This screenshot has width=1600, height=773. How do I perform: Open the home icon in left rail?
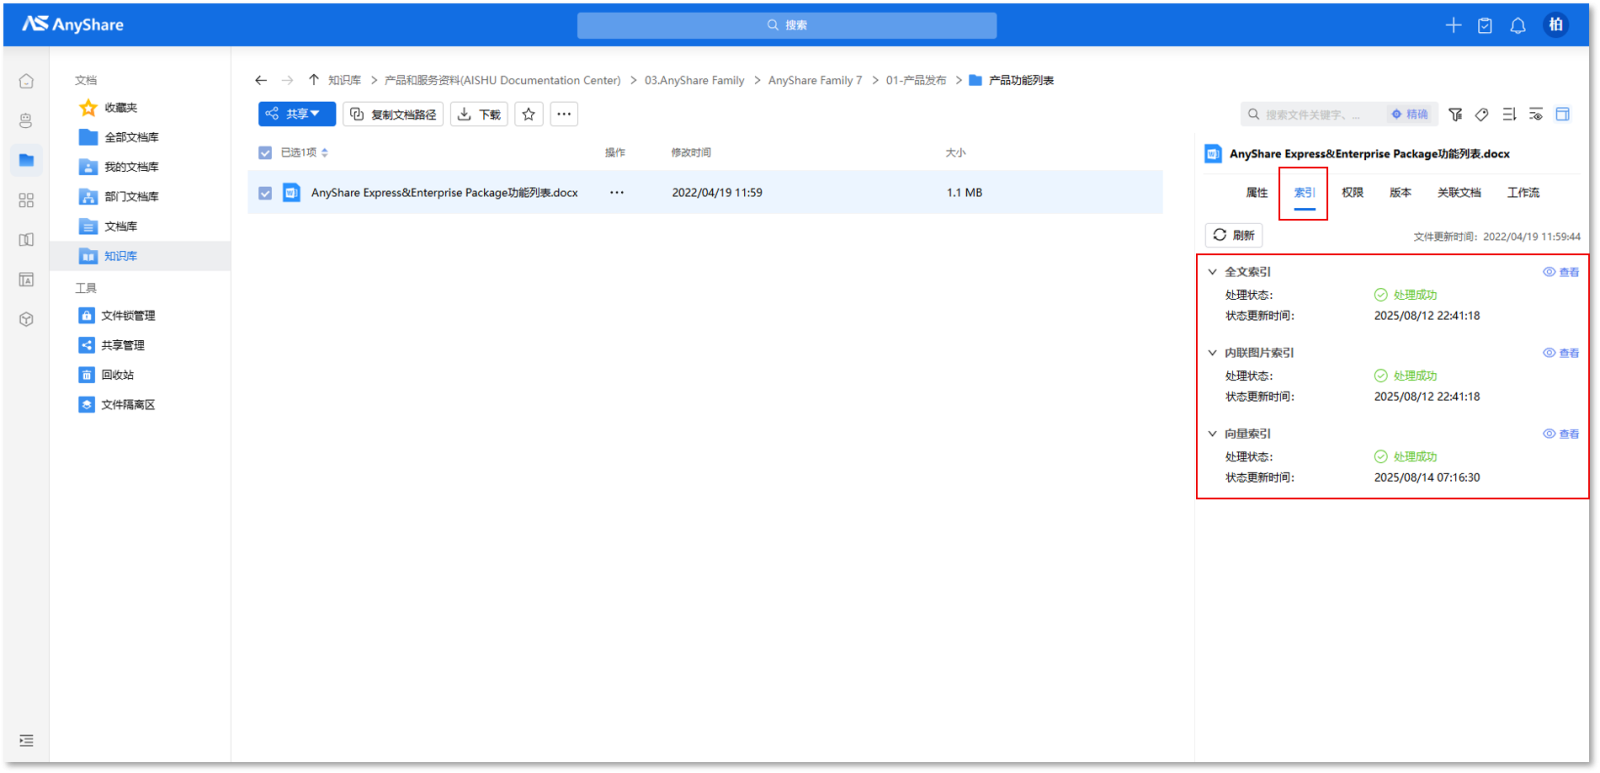26,81
